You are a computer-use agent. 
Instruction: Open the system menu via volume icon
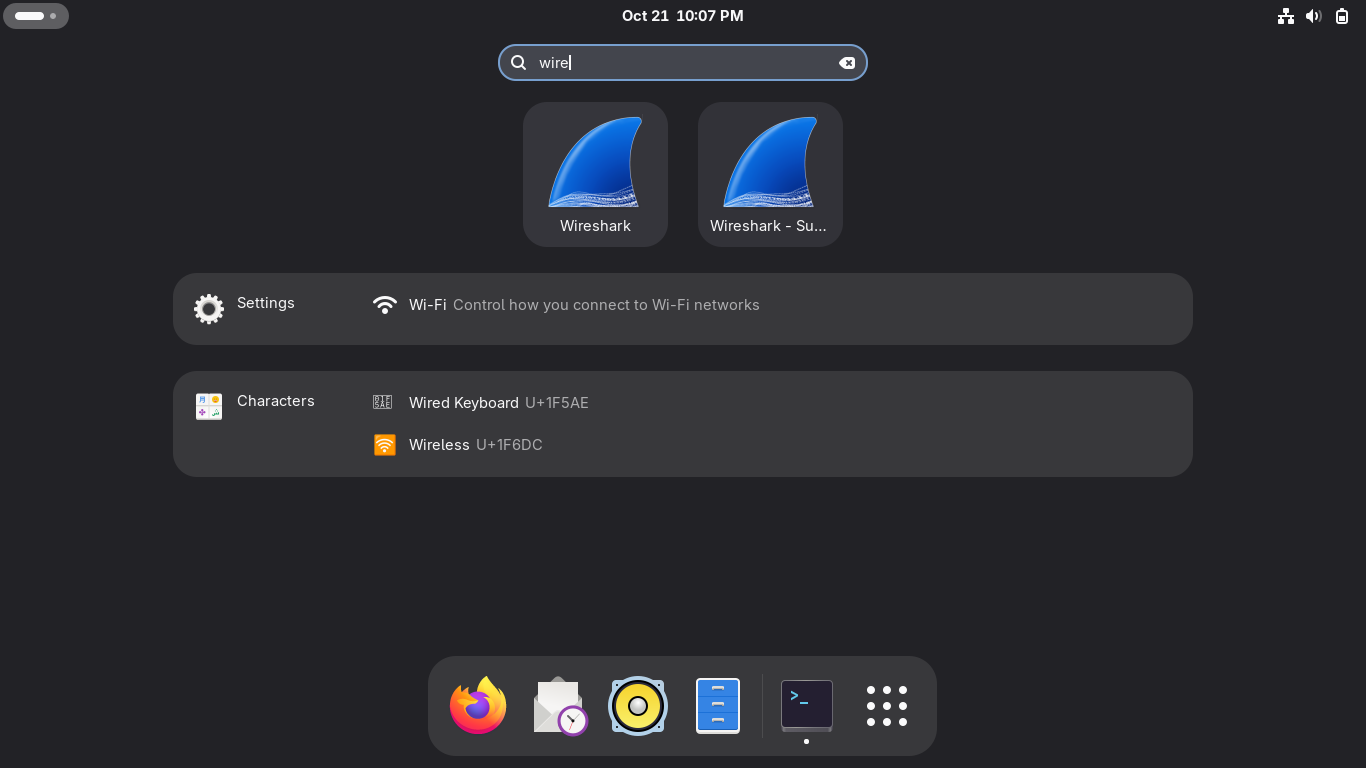coord(1313,16)
